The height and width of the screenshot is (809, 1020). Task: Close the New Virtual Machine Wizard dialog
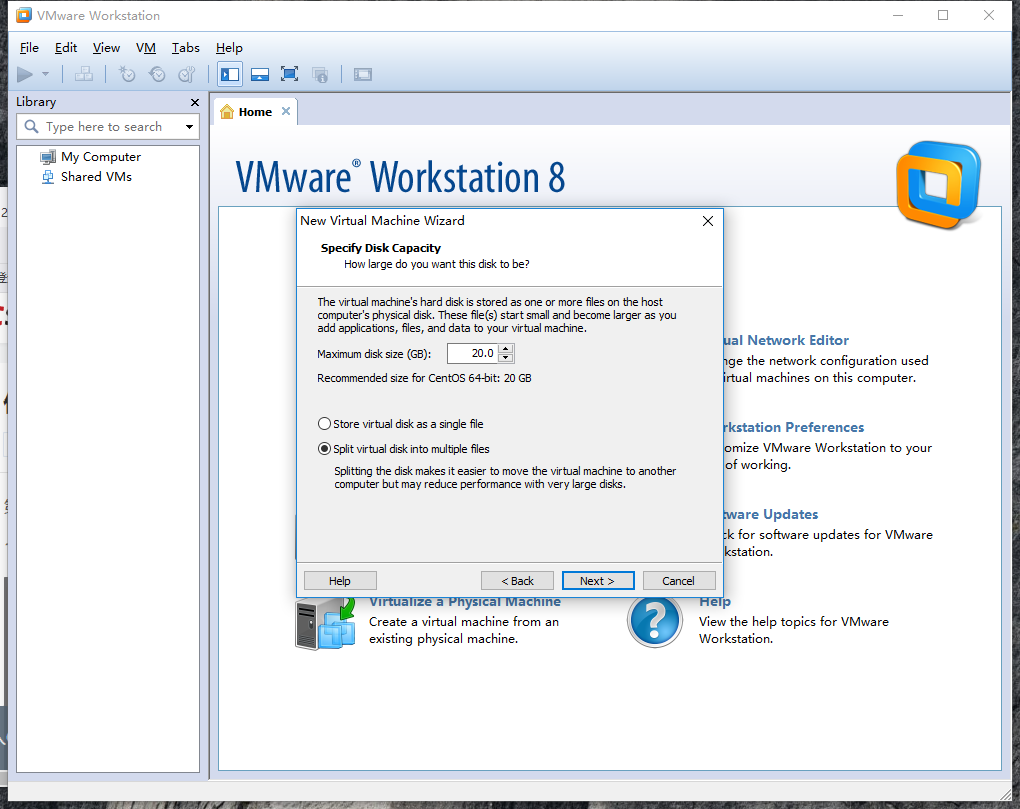tap(708, 221)
